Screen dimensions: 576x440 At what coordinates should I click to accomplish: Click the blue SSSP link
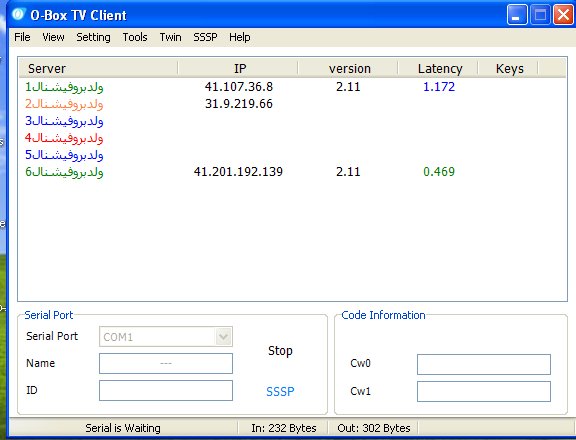pos(280,392)
